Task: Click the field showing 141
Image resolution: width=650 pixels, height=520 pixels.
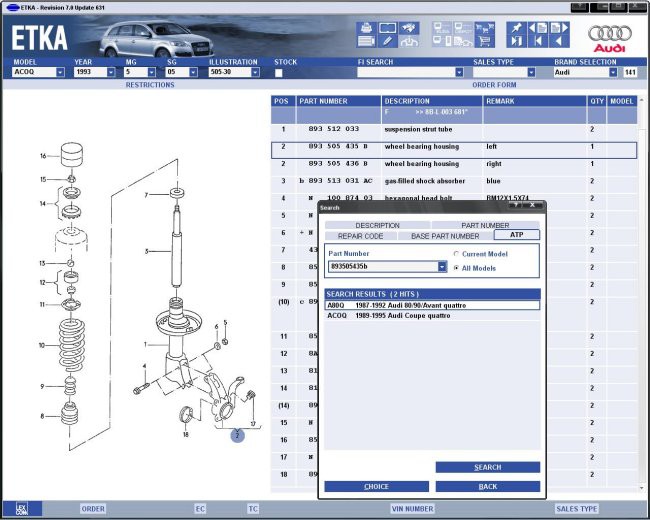Action: pyautogui.click(x=630, y=72)
